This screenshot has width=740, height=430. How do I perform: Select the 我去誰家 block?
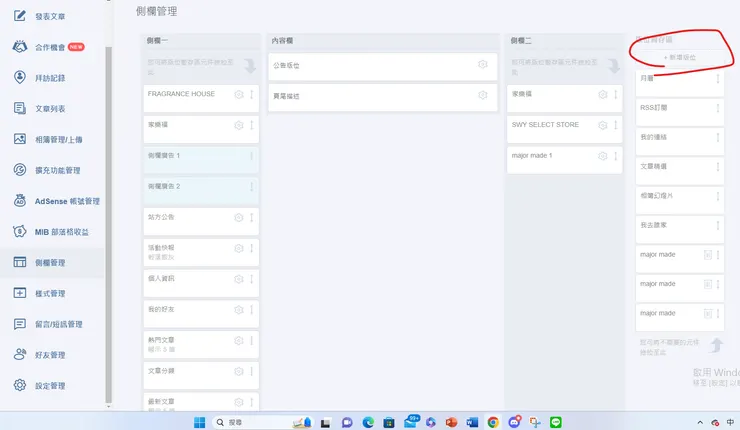coord(680,230)
